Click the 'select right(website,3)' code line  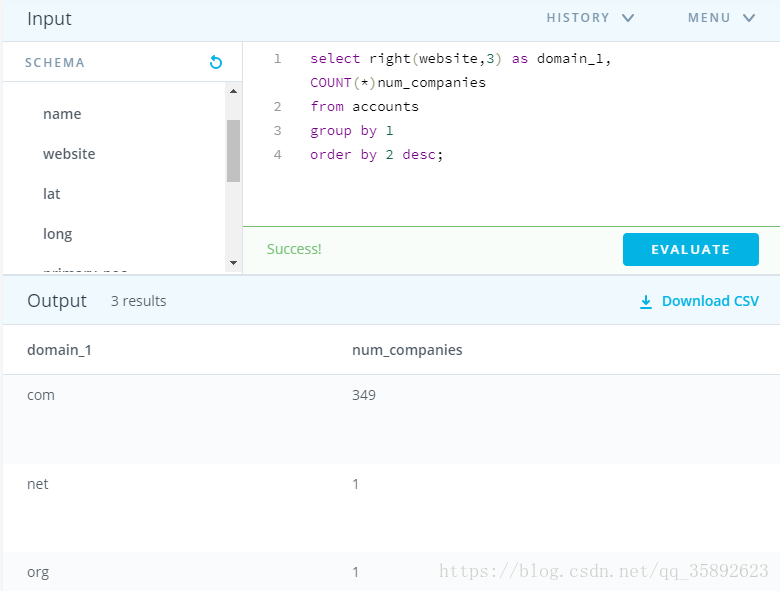[x=461, y=59]
